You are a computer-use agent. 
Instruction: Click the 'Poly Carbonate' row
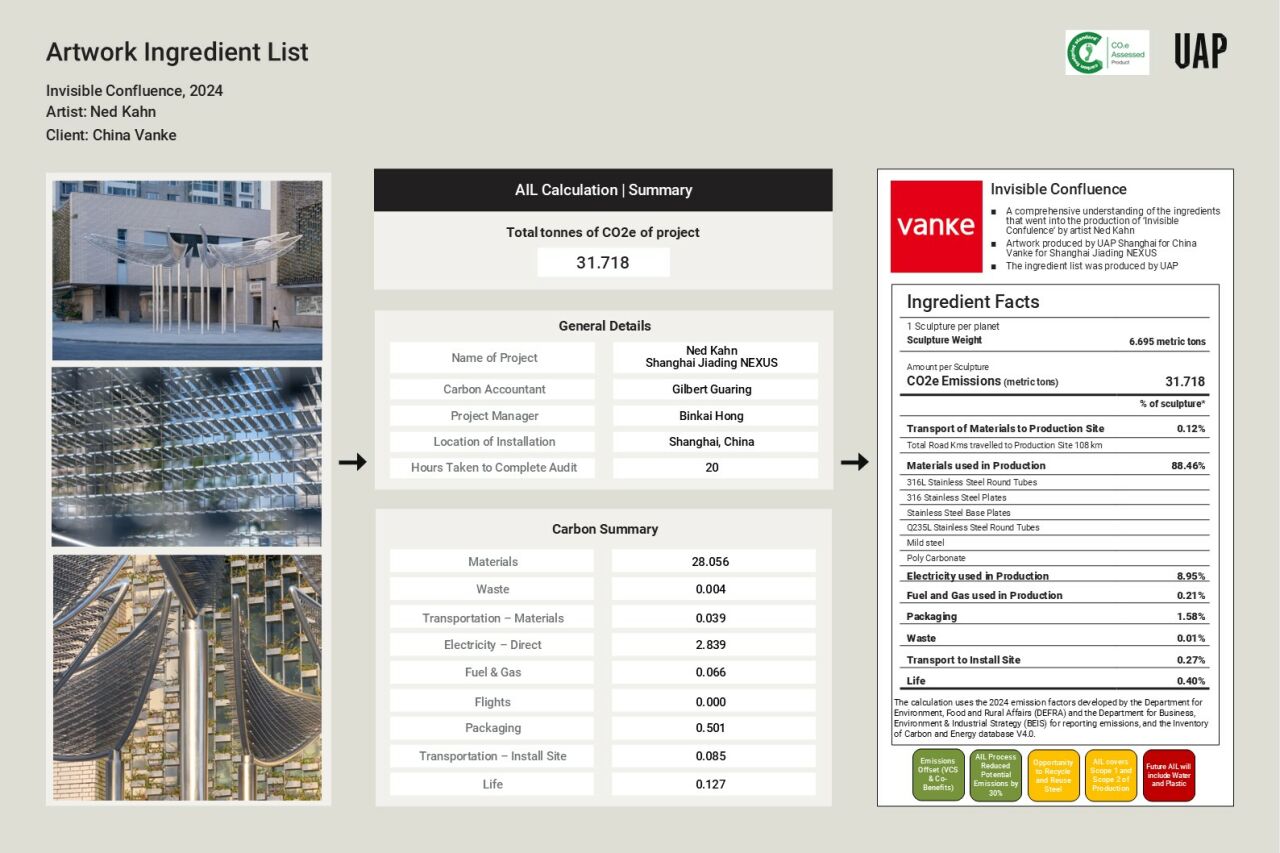(1055, 558)
